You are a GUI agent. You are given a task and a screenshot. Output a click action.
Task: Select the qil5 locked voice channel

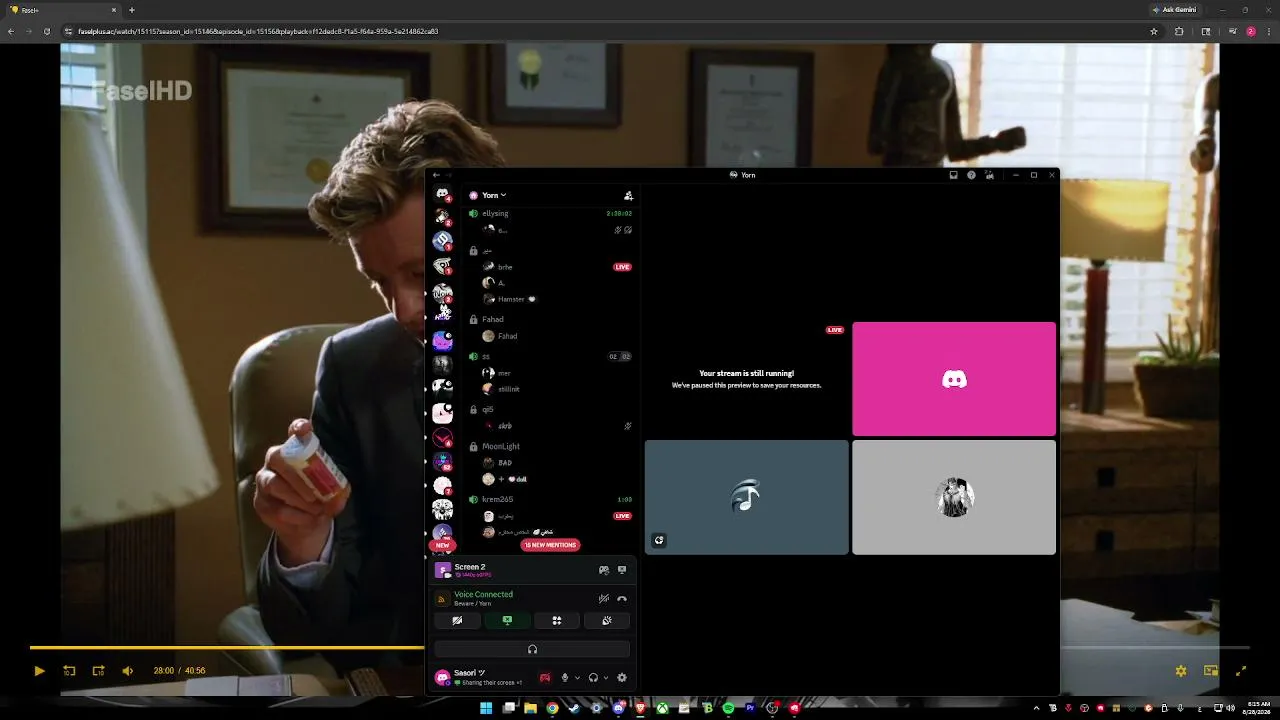(551, 409)
